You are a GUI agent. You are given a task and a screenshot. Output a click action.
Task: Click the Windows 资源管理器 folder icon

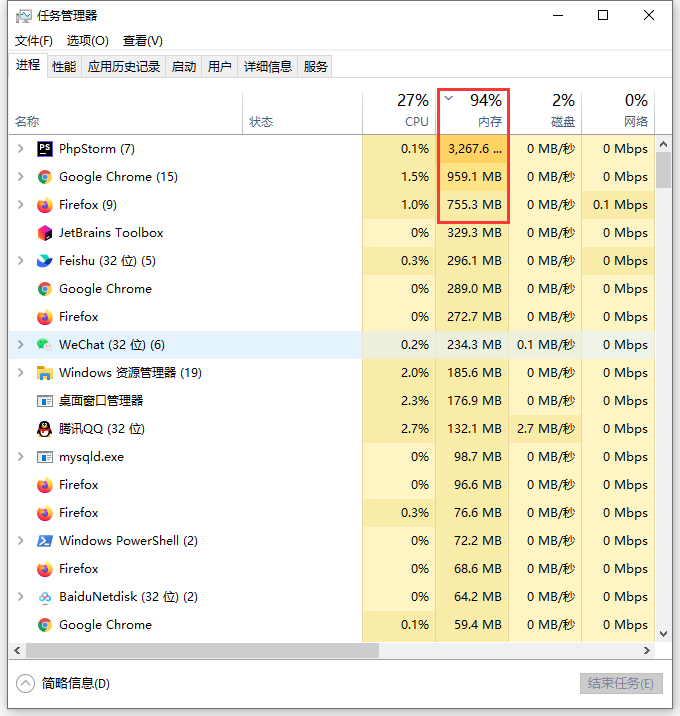(45, 373)
